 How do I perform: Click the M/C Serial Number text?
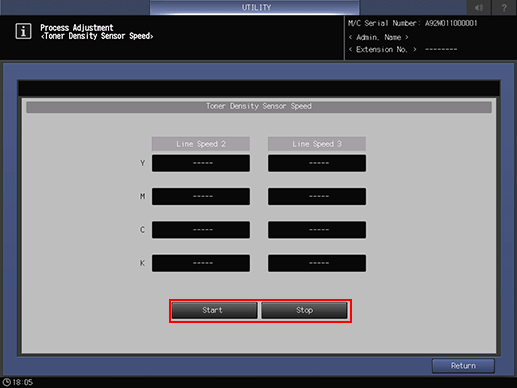pyautogui.click(x=413, y=23)
